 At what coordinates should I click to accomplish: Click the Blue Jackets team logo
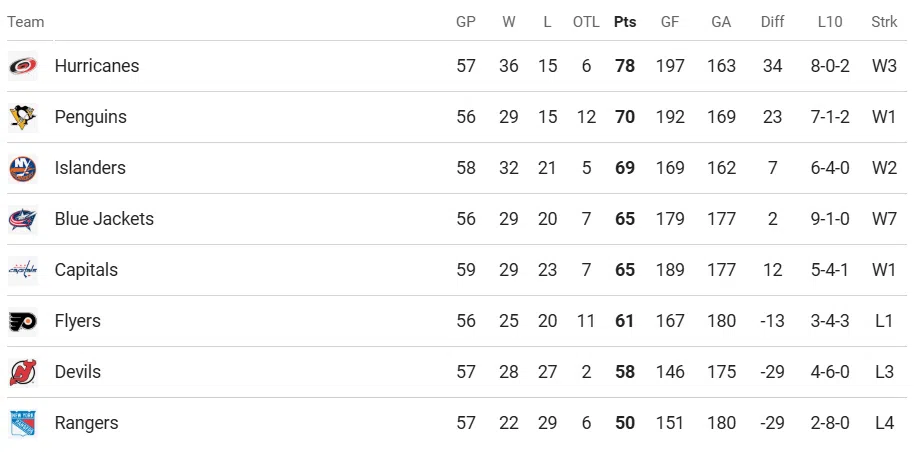click(x=23, y=219)
